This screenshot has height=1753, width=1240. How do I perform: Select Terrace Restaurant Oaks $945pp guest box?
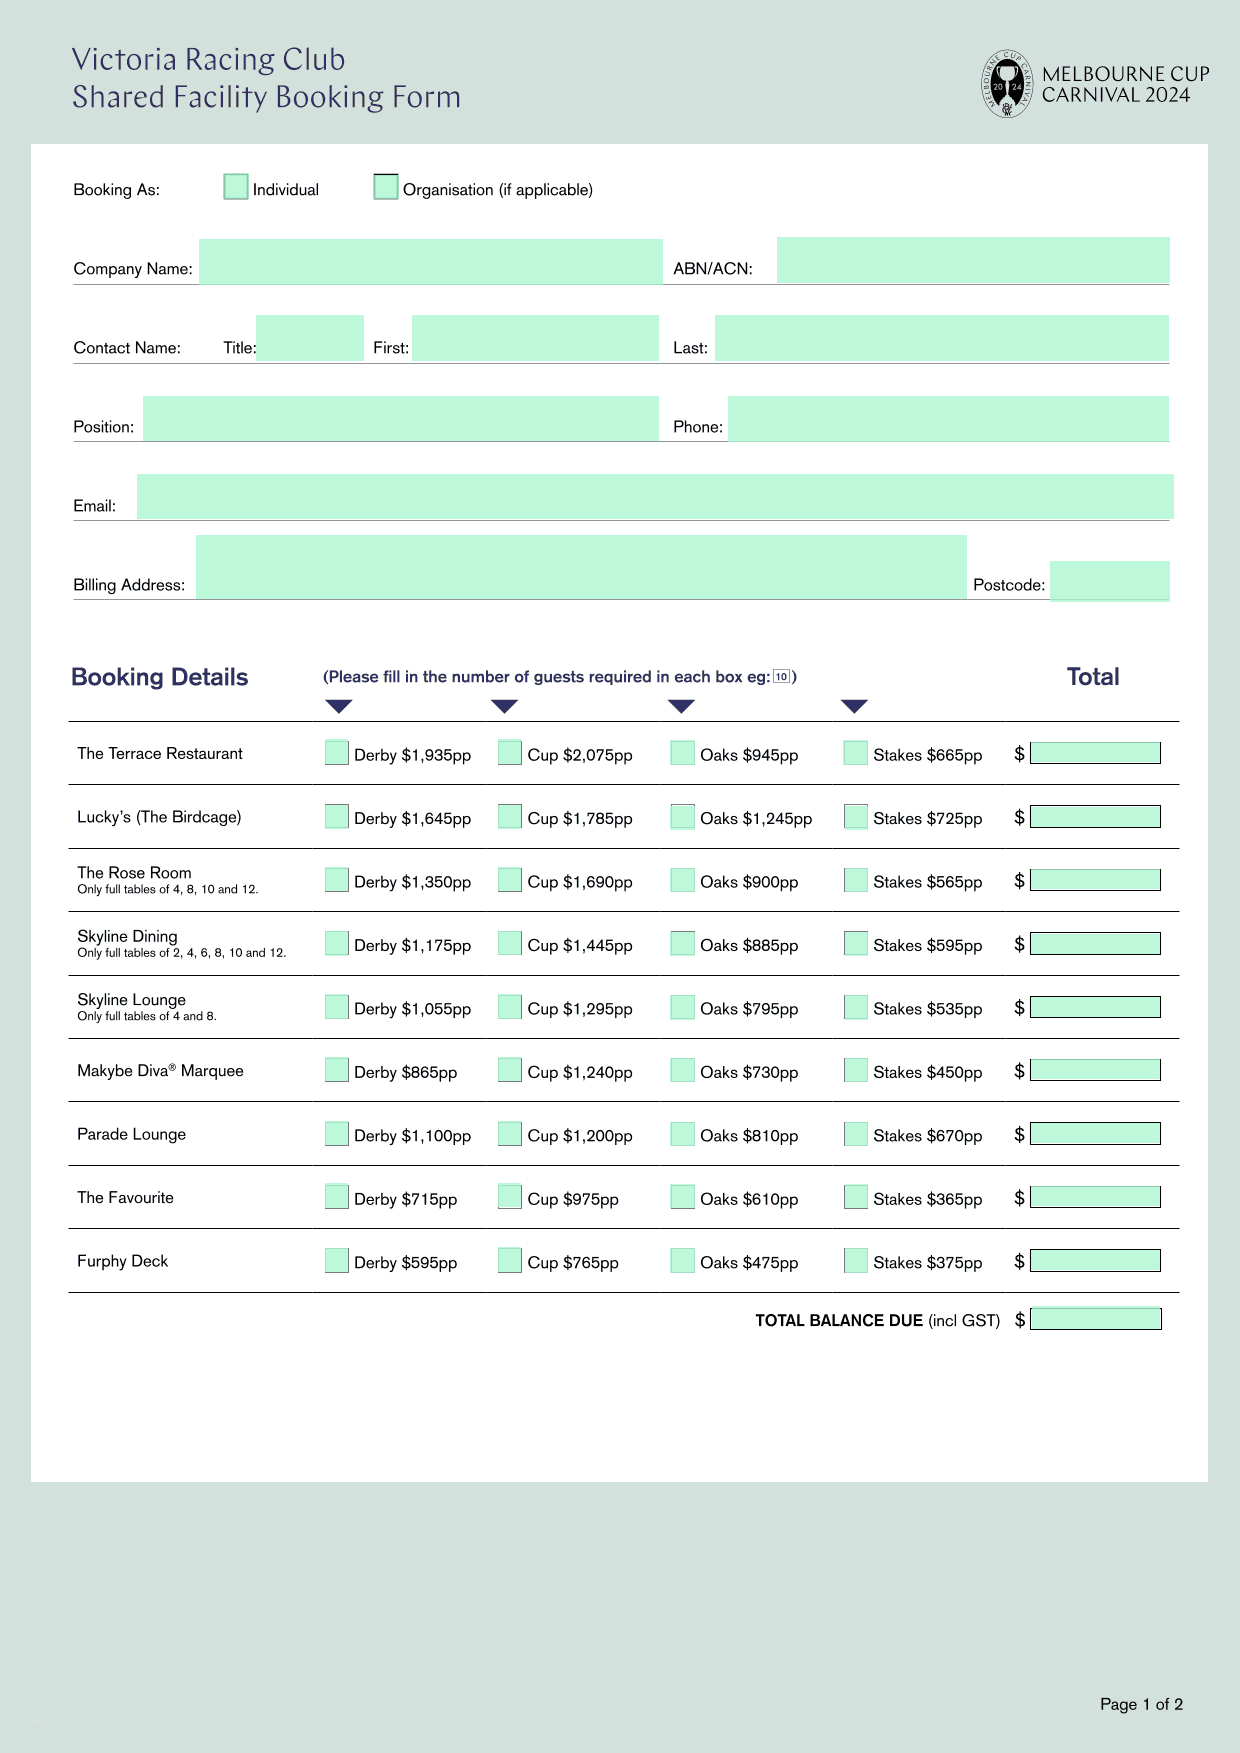tap(683, 753)
